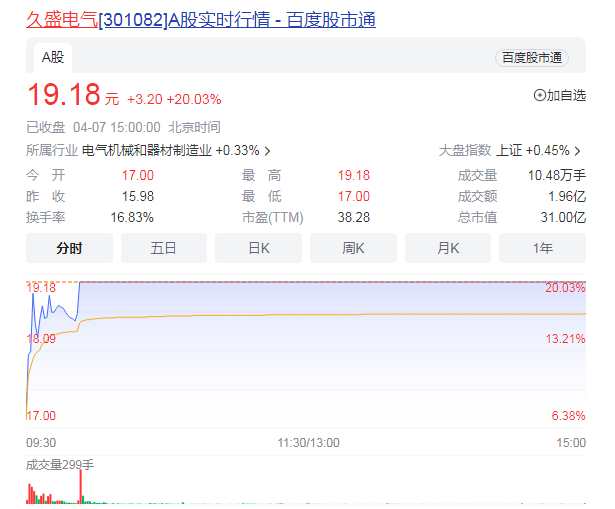Show the 日K daily candlestick chart
This screenshot has height=509, width=615.
click(258, 248)
